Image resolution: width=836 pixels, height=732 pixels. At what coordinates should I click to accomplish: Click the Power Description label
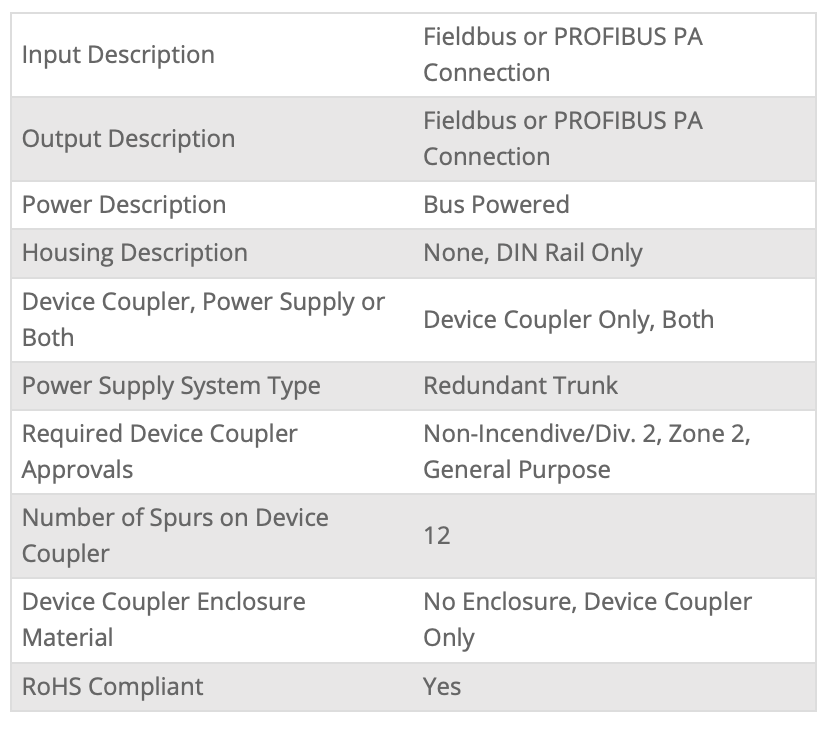124,205
